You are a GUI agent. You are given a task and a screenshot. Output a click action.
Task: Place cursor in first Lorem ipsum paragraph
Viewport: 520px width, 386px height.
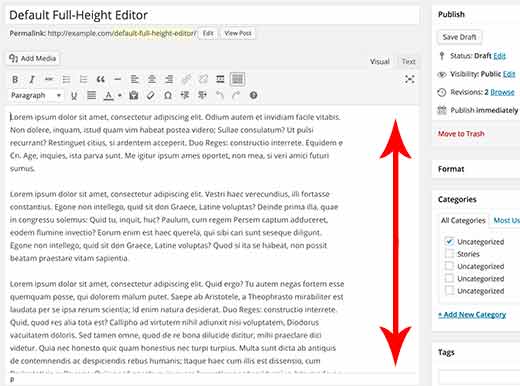coord(176,143)
